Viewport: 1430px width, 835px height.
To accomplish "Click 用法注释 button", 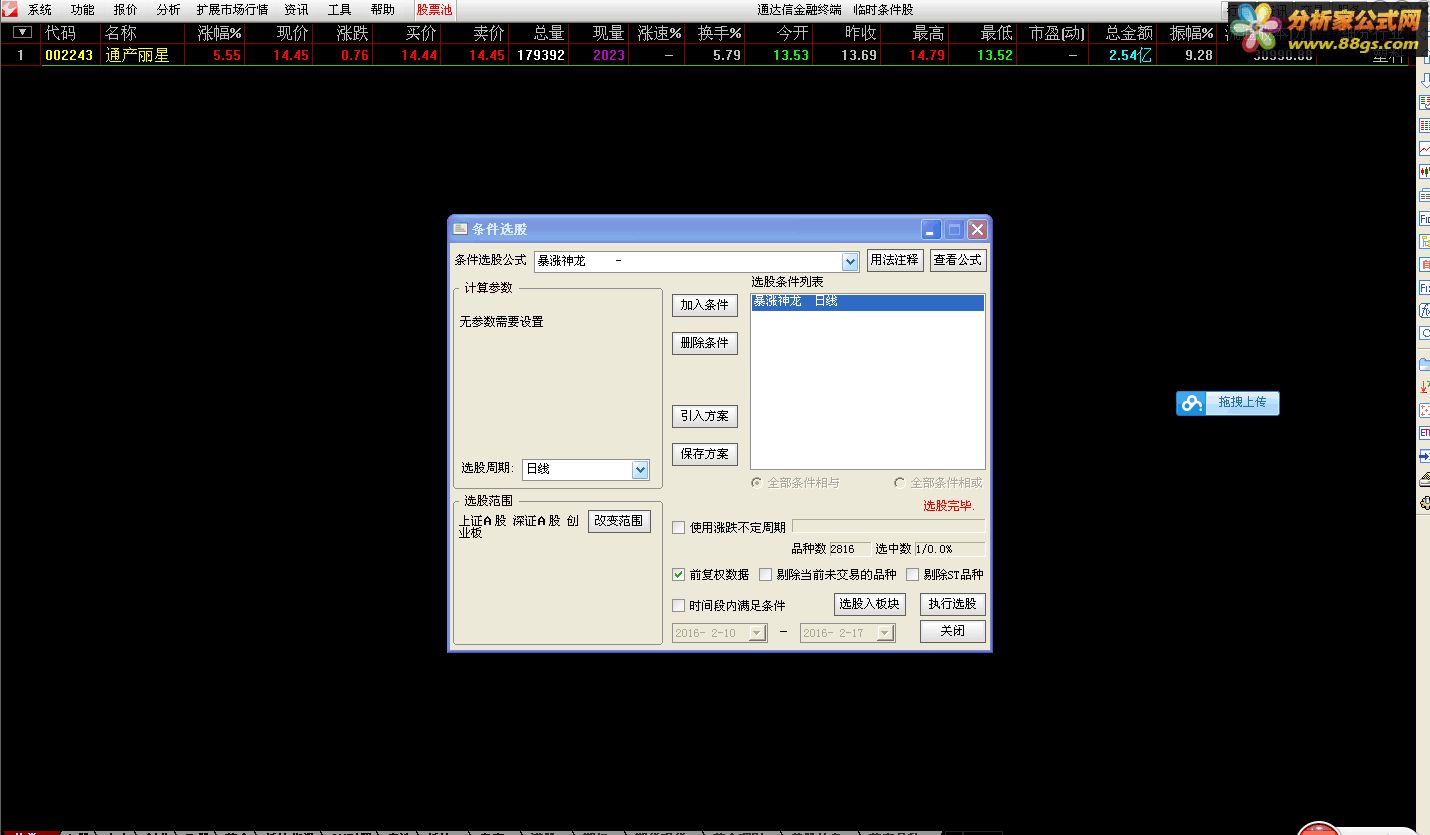I will point(895,260).
